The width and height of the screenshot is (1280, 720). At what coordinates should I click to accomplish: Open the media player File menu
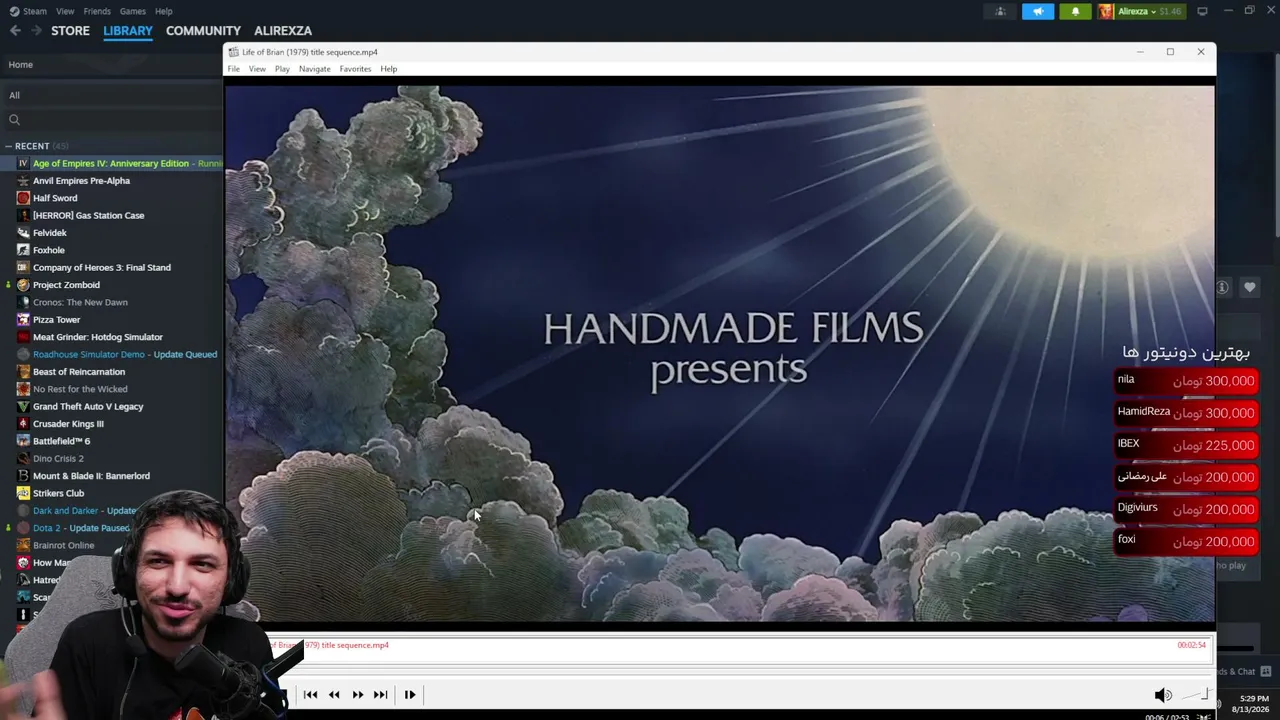pos(233,69)
